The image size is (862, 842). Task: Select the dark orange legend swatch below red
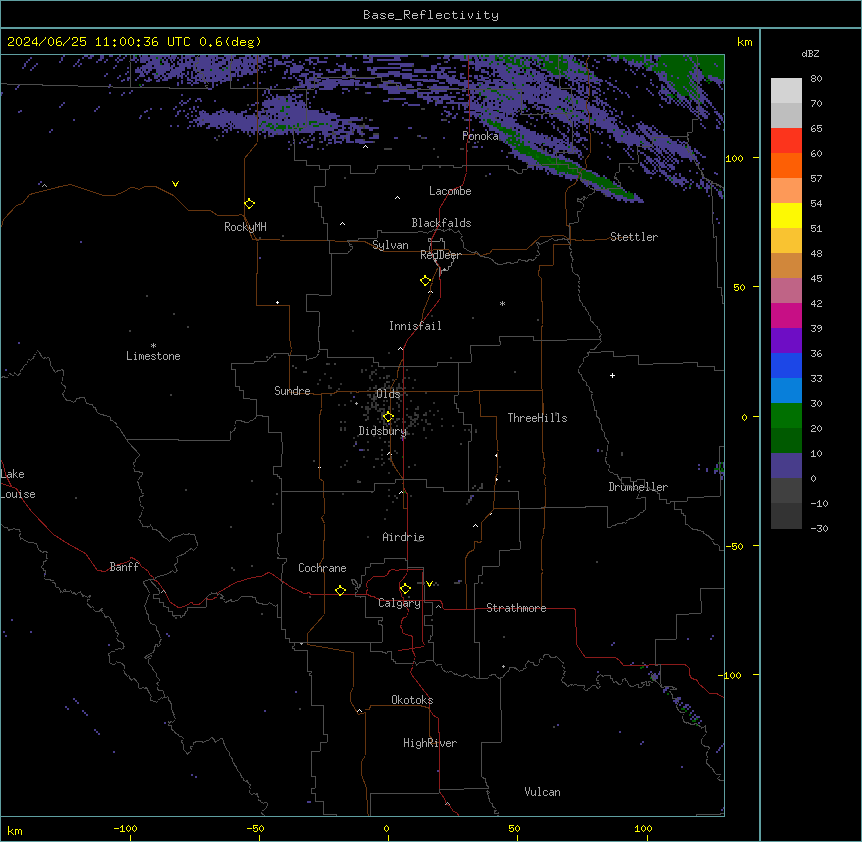[786, 165]
